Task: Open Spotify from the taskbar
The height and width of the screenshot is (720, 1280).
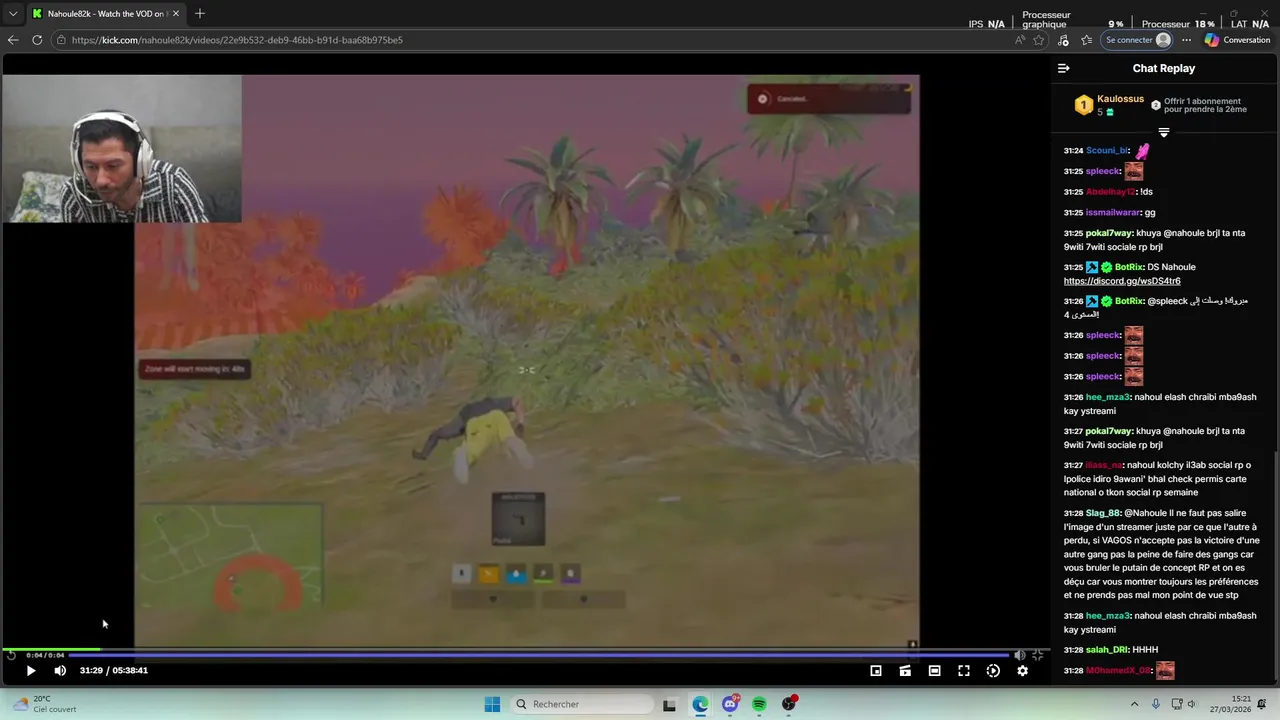Action: [x=759, y=704]
